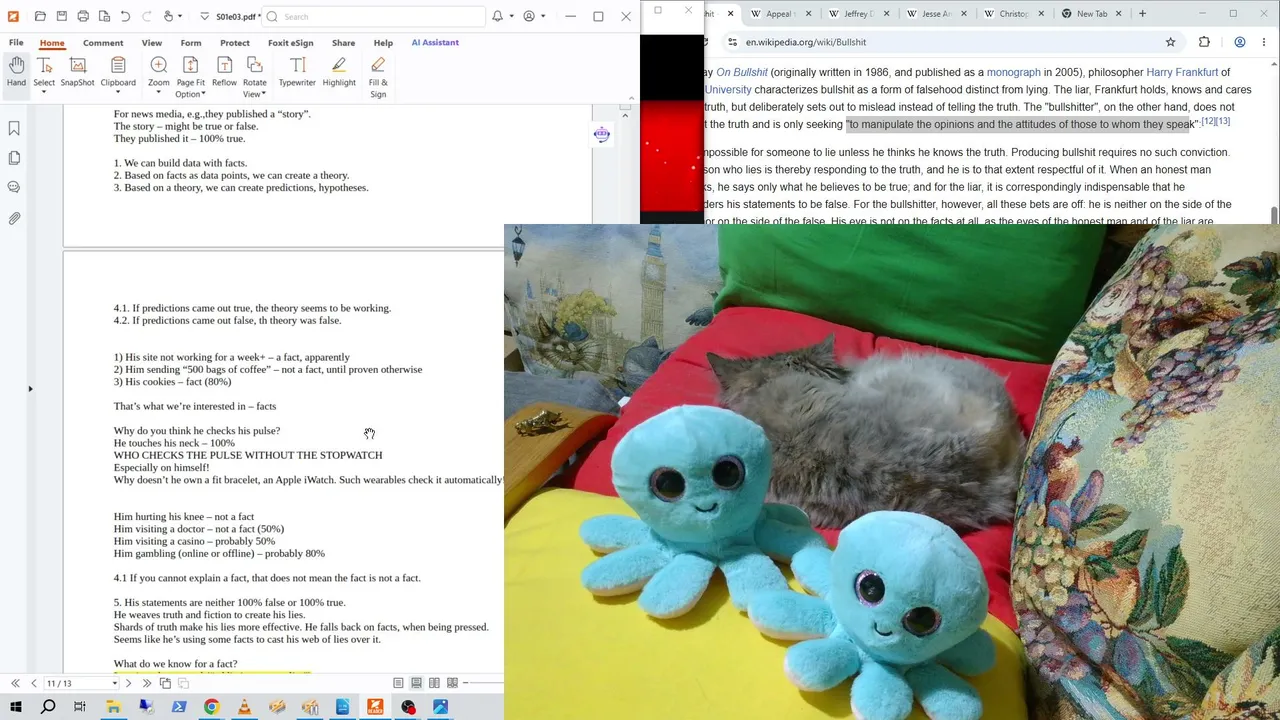Switch to the Comment ribbon tab
The image size is (1280, 720).
tap(103, 43)
